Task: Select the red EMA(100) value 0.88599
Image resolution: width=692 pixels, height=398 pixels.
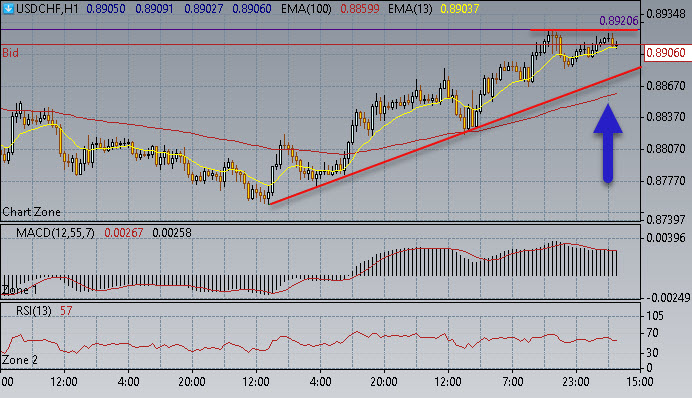Action: pos(360,8)
